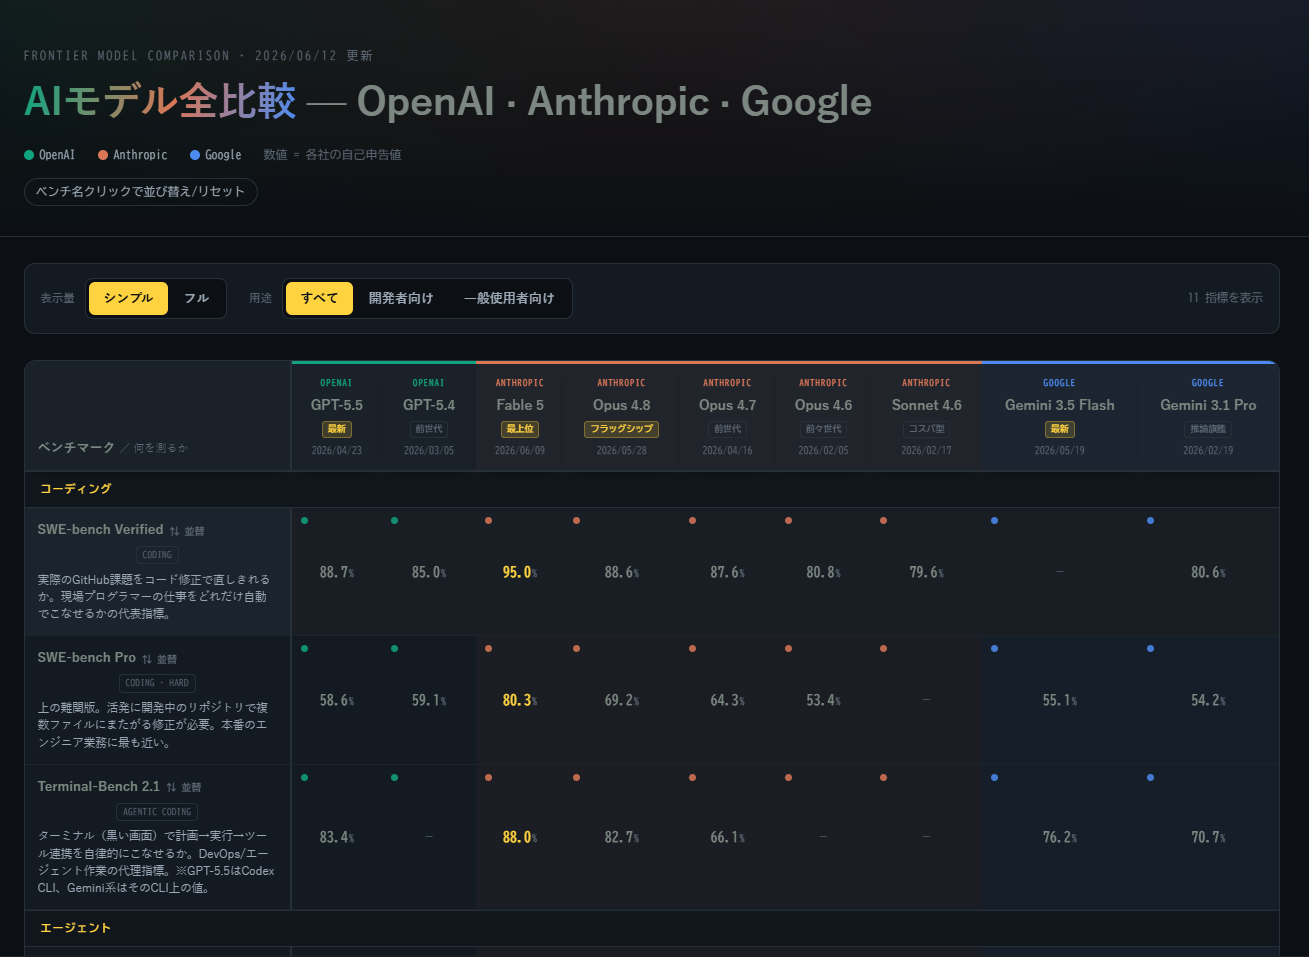Click the 95.0% Fable 5 score
This screenshot has height=957, width=1309.
pos(520,572)
